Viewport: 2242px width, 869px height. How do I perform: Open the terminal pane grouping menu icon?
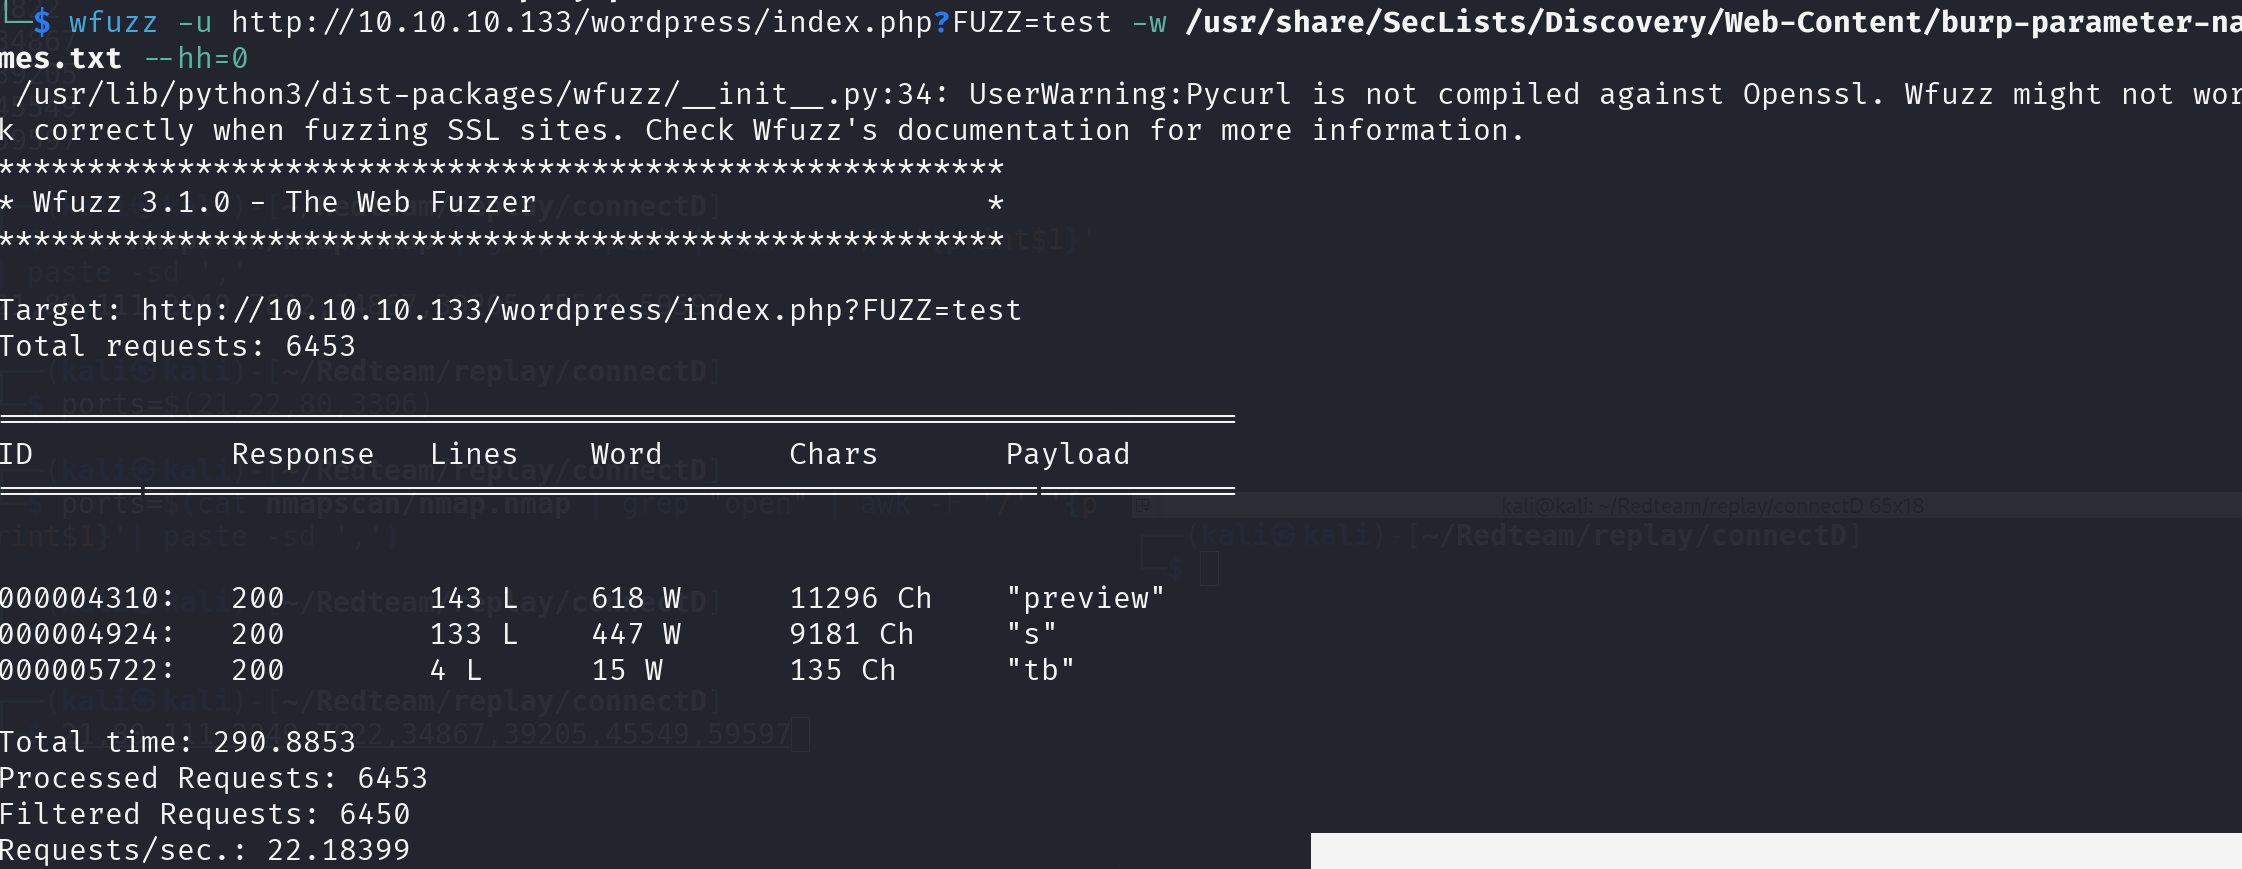pyautogui.click(x=1141, y=506)
